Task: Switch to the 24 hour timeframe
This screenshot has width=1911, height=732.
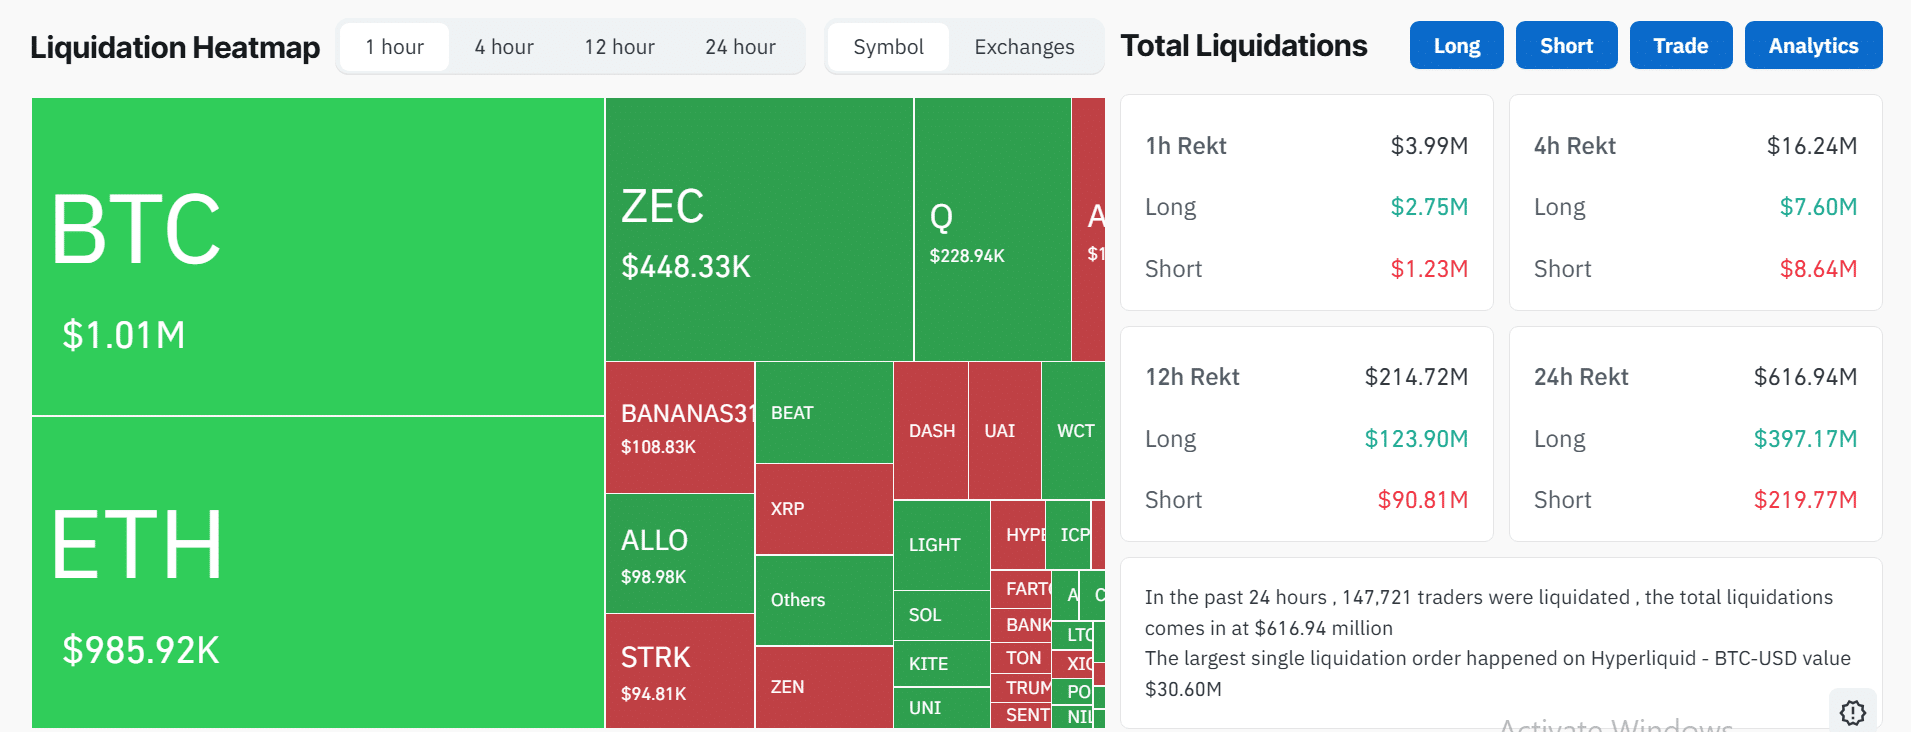Action: pyautogui.click(x=741, y=46)
